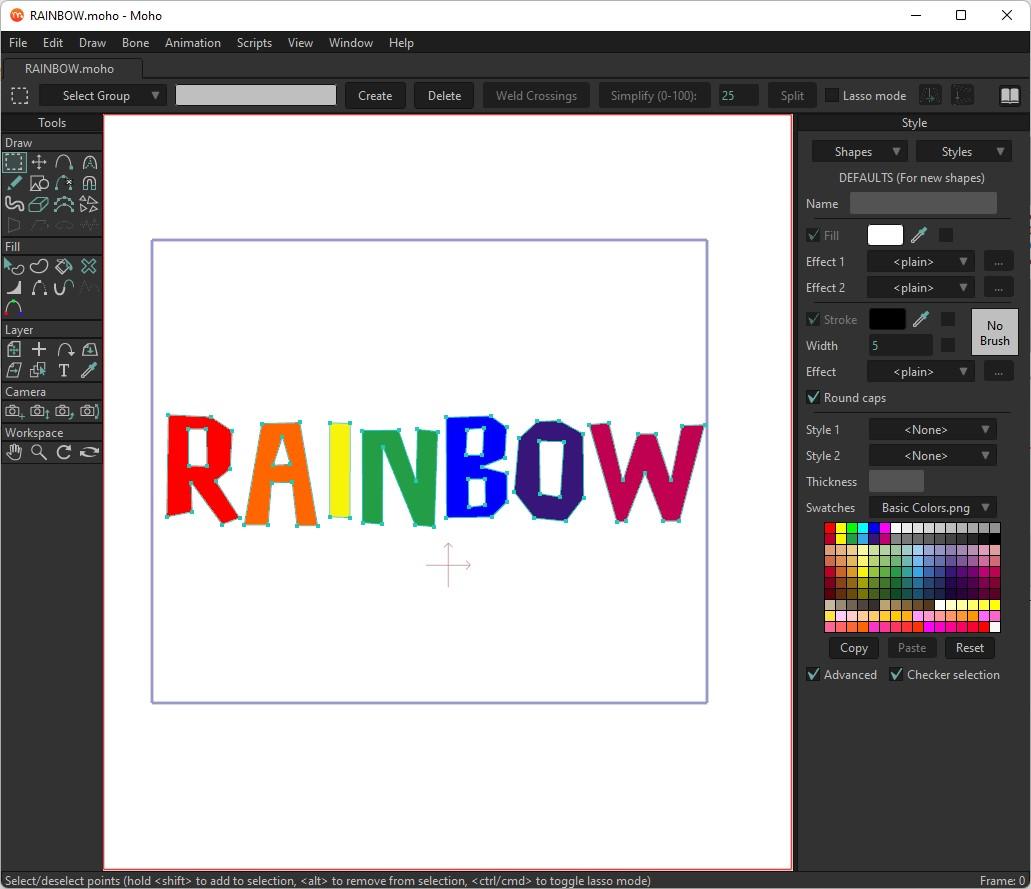Viewport: 1031px width, 889px height.
Task: Choose the Layer Selector tool
Action: [39, 370]
